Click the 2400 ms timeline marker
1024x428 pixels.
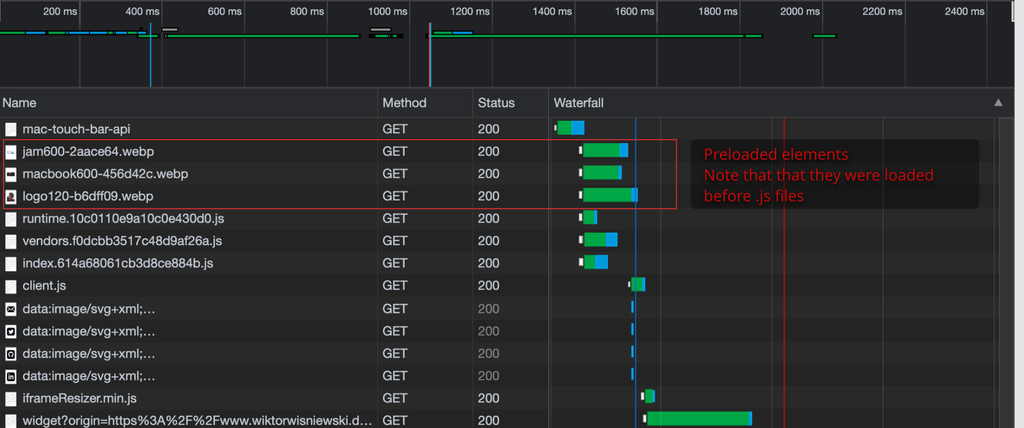pyautogui.click(x=964, y=11)
